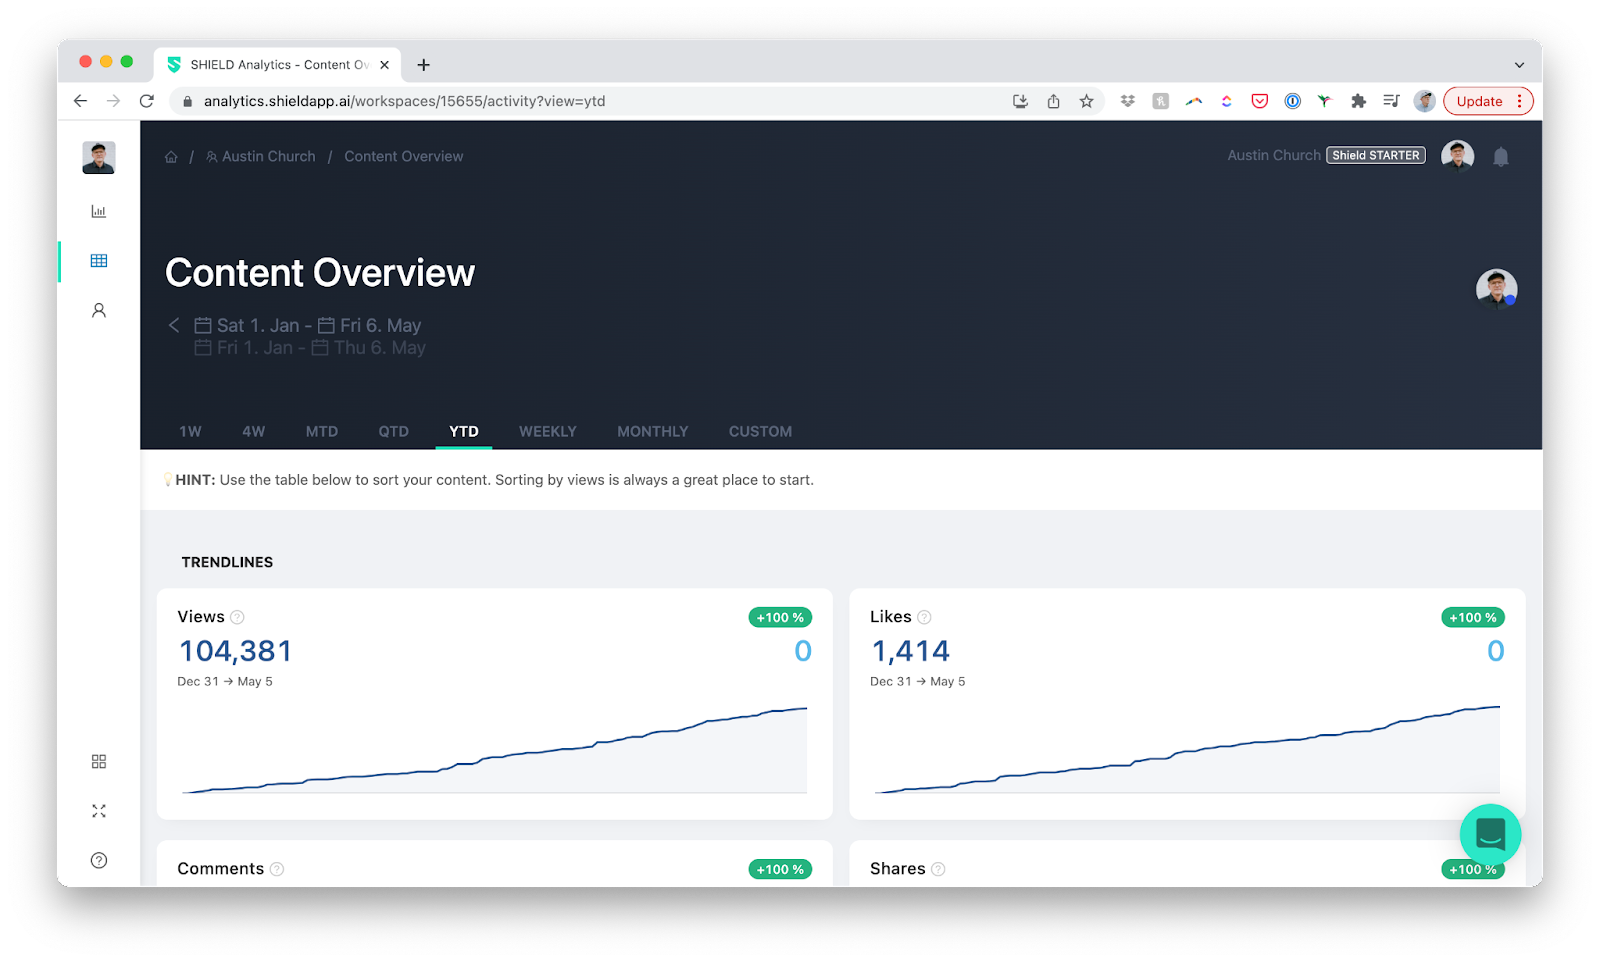Select the 1W range tab
Screen dimensions: 1600x962
pyautogui.click(x=190, y=431)
